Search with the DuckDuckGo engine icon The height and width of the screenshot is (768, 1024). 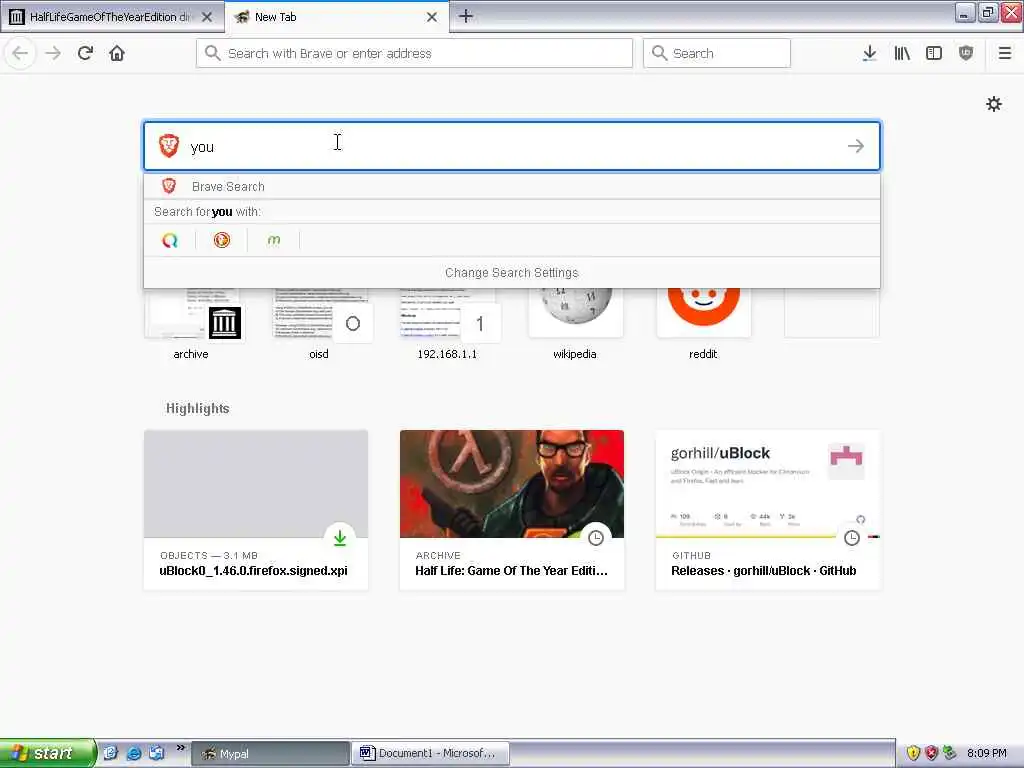[222, 240]
